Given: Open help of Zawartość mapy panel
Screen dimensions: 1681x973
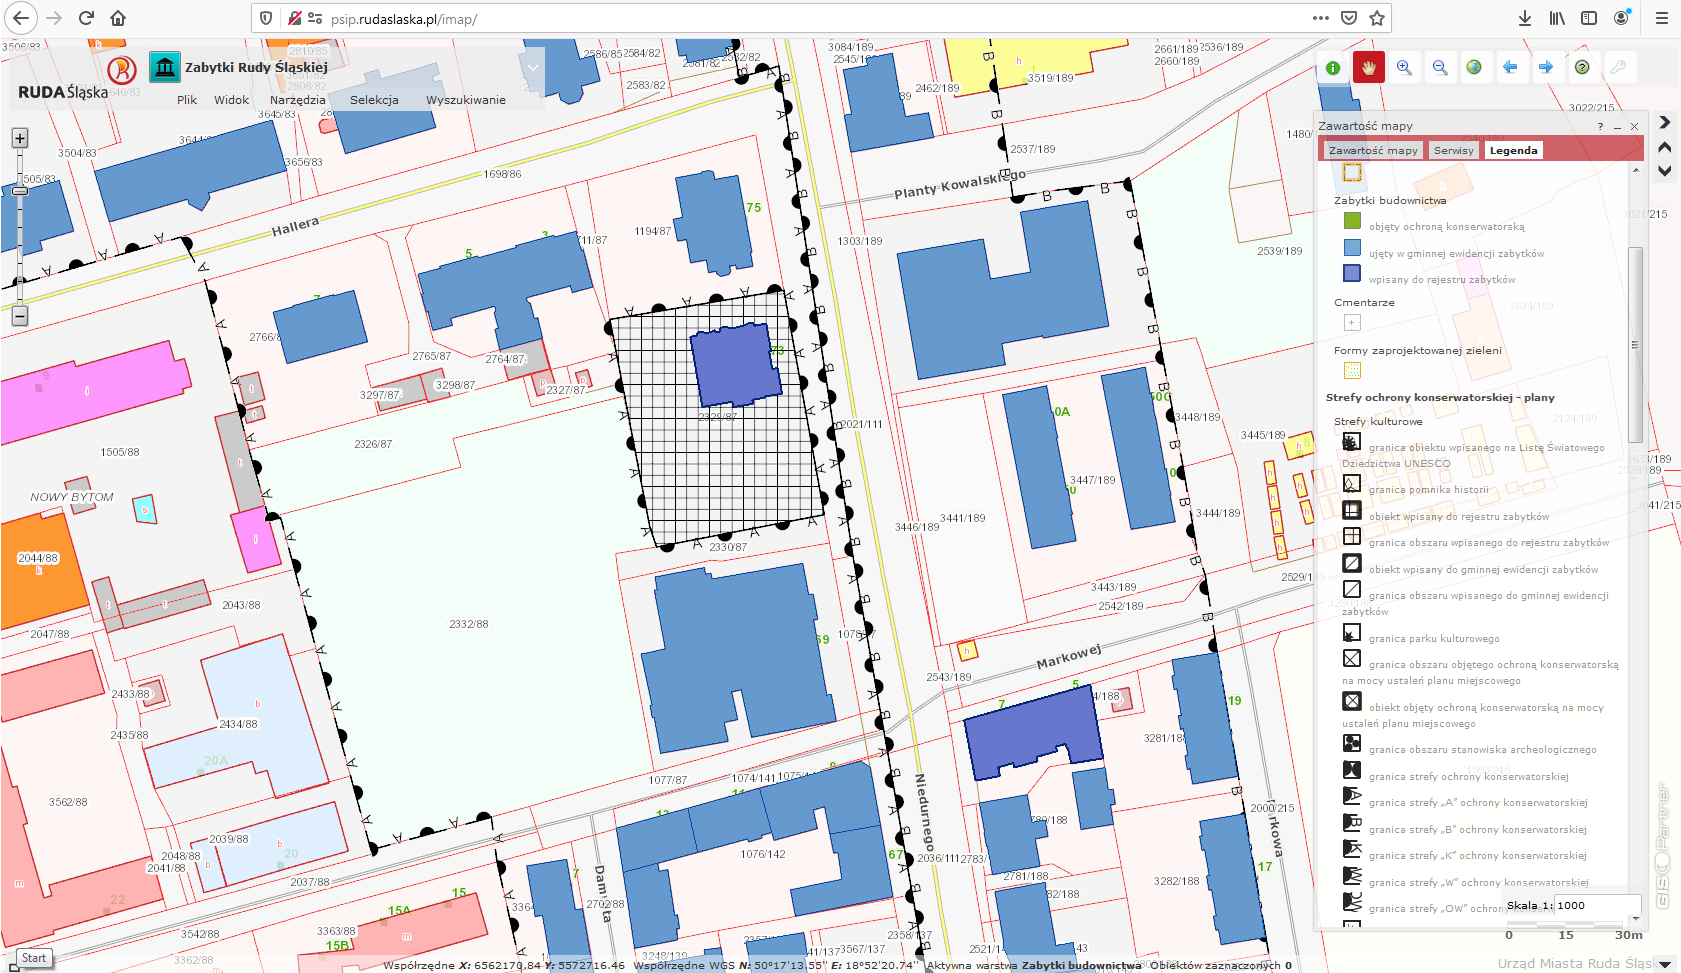Looking at the screenshot, I should coord(1600,126).
